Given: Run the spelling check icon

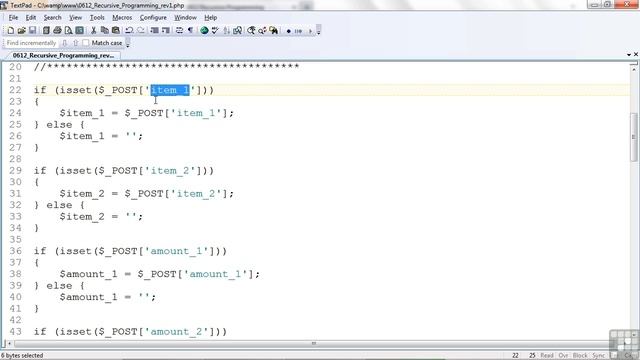Looking at the screenshot, I should click(215, 31).
